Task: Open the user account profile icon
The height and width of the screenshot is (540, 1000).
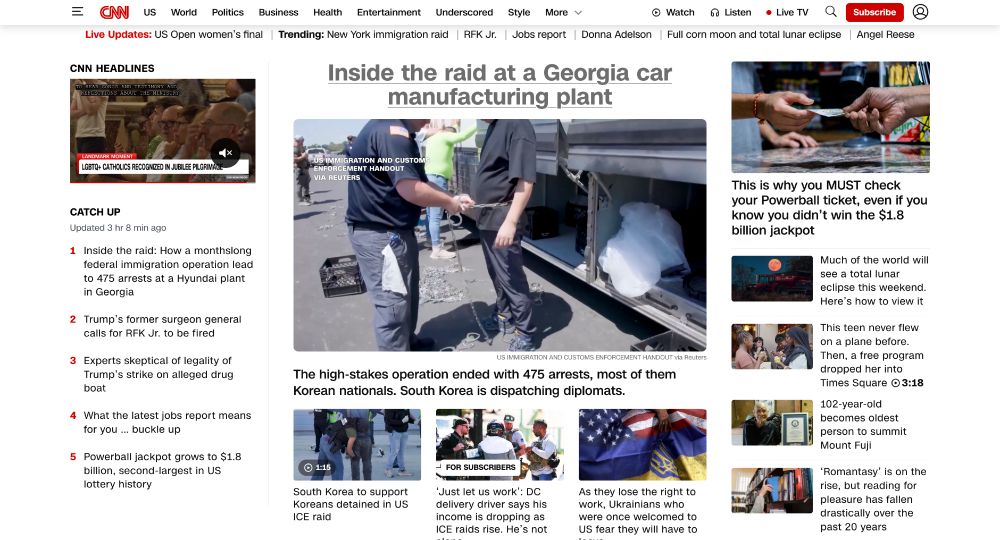Action: (920, 11)
